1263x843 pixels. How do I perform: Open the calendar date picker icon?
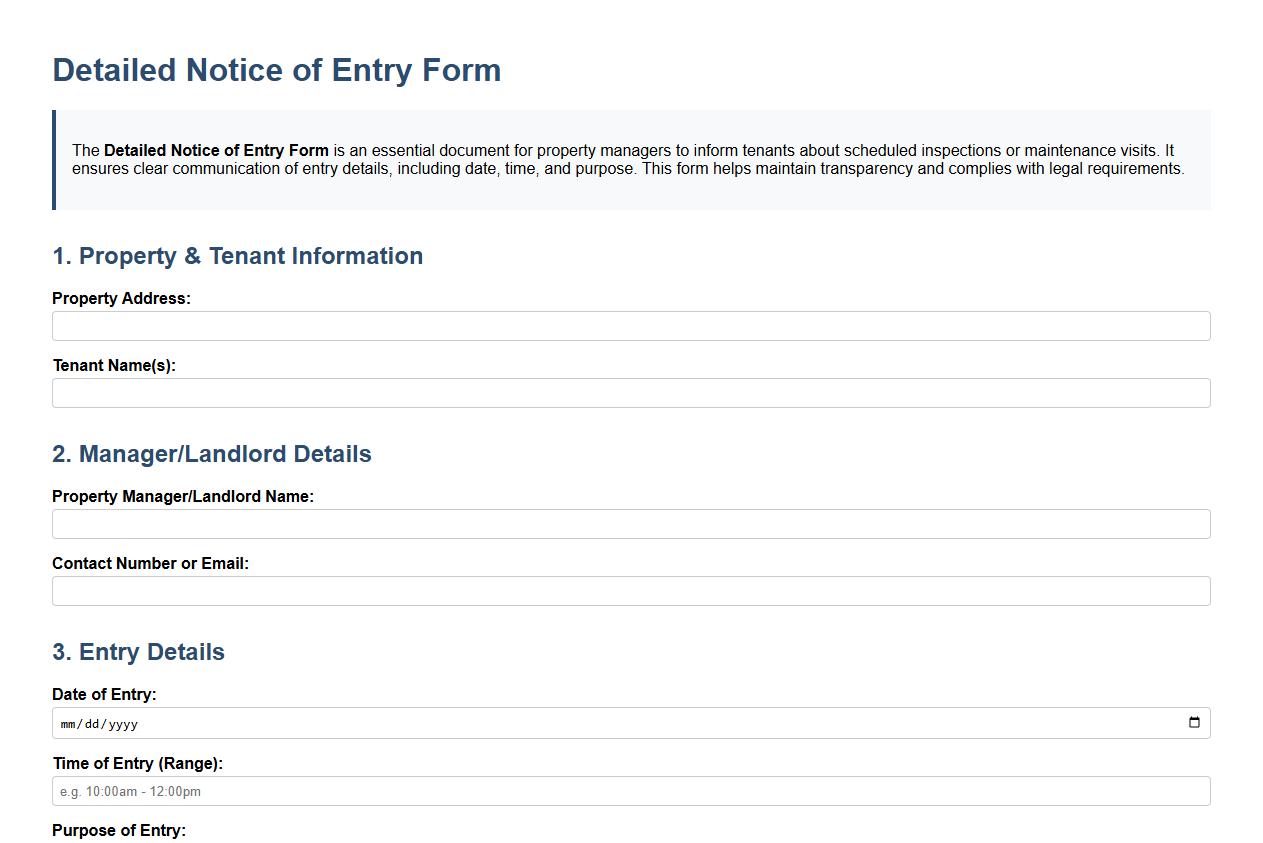click(x=1194, y=722)
